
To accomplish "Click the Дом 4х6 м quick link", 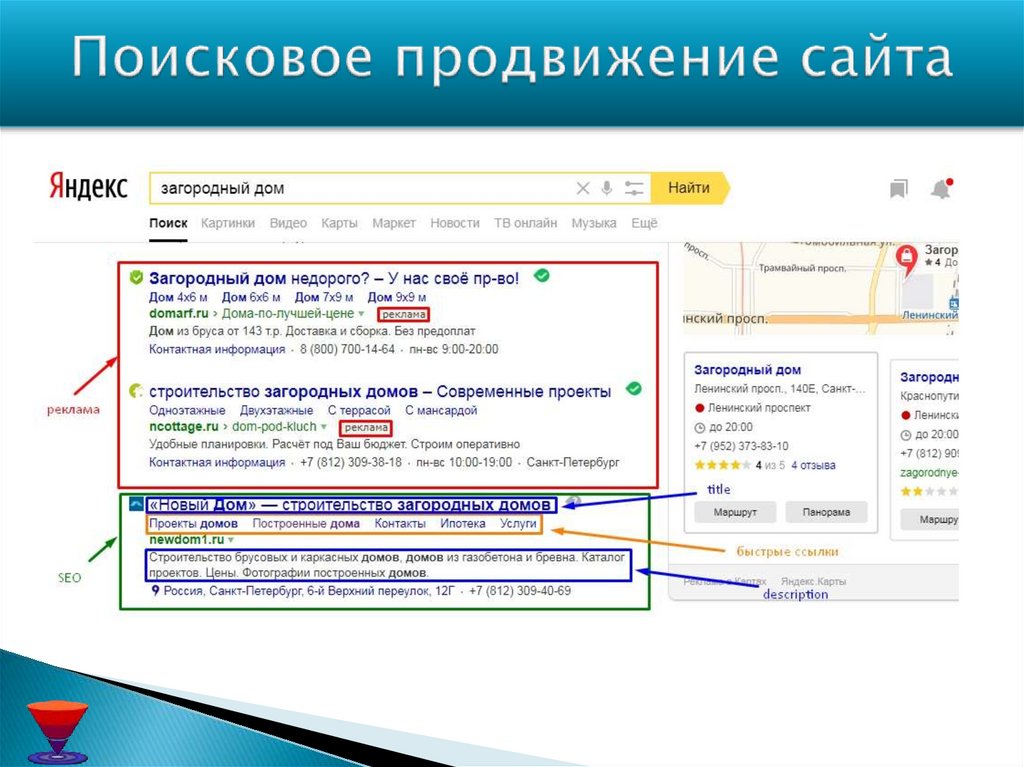I will point(178,297).
